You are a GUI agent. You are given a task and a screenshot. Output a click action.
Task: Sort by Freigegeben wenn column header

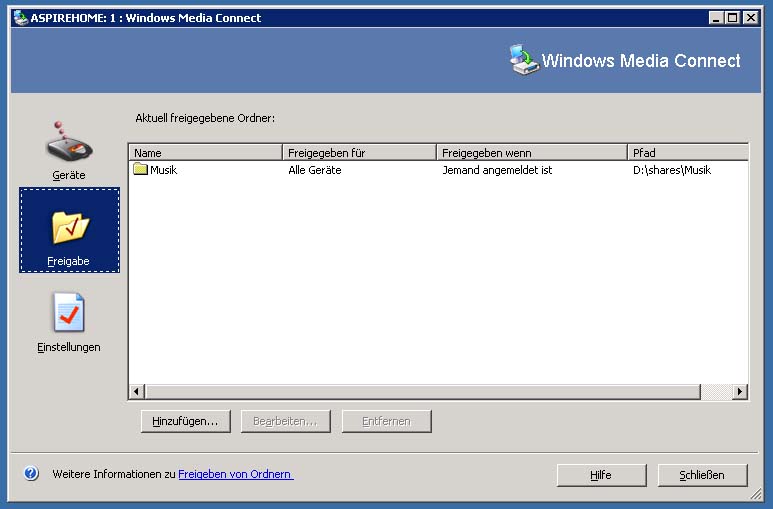click(x=531, y=152)
